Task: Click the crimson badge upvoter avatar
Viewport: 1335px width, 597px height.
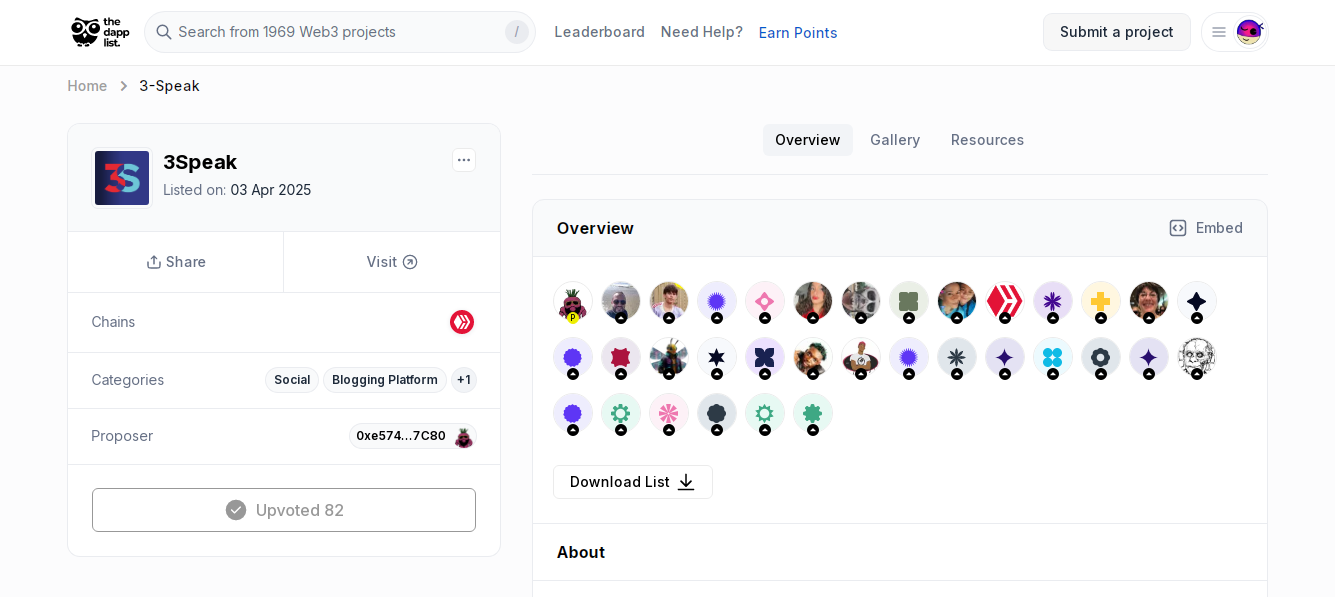Action: point(621,357)
